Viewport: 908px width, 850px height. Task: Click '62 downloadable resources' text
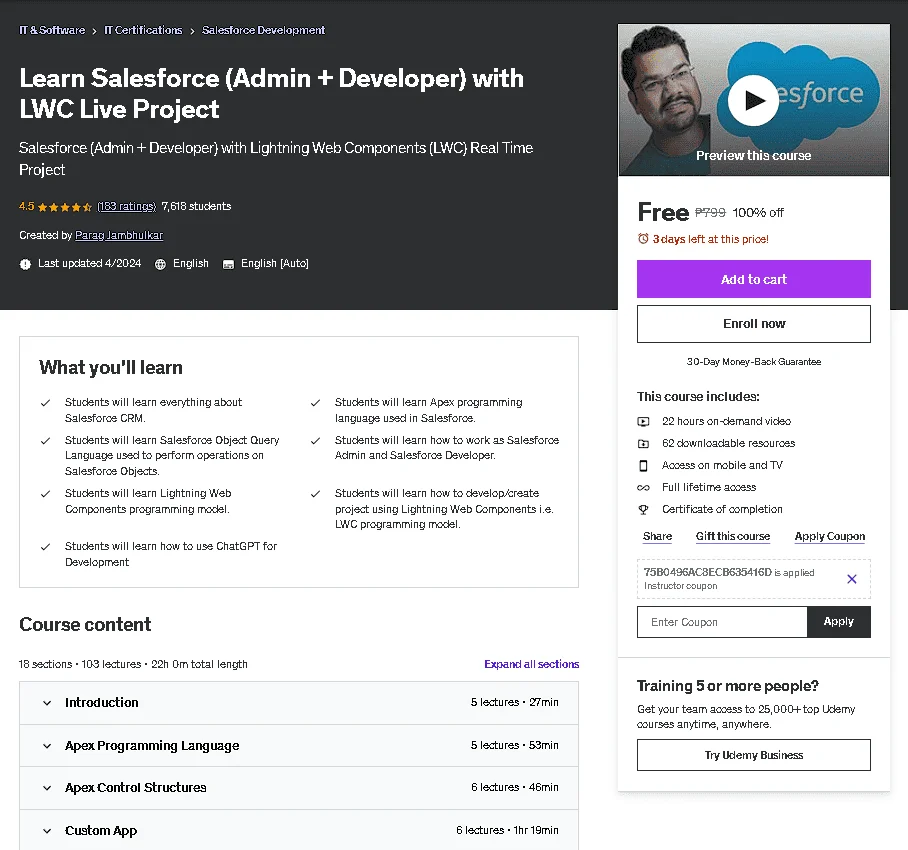click(728, 444)
